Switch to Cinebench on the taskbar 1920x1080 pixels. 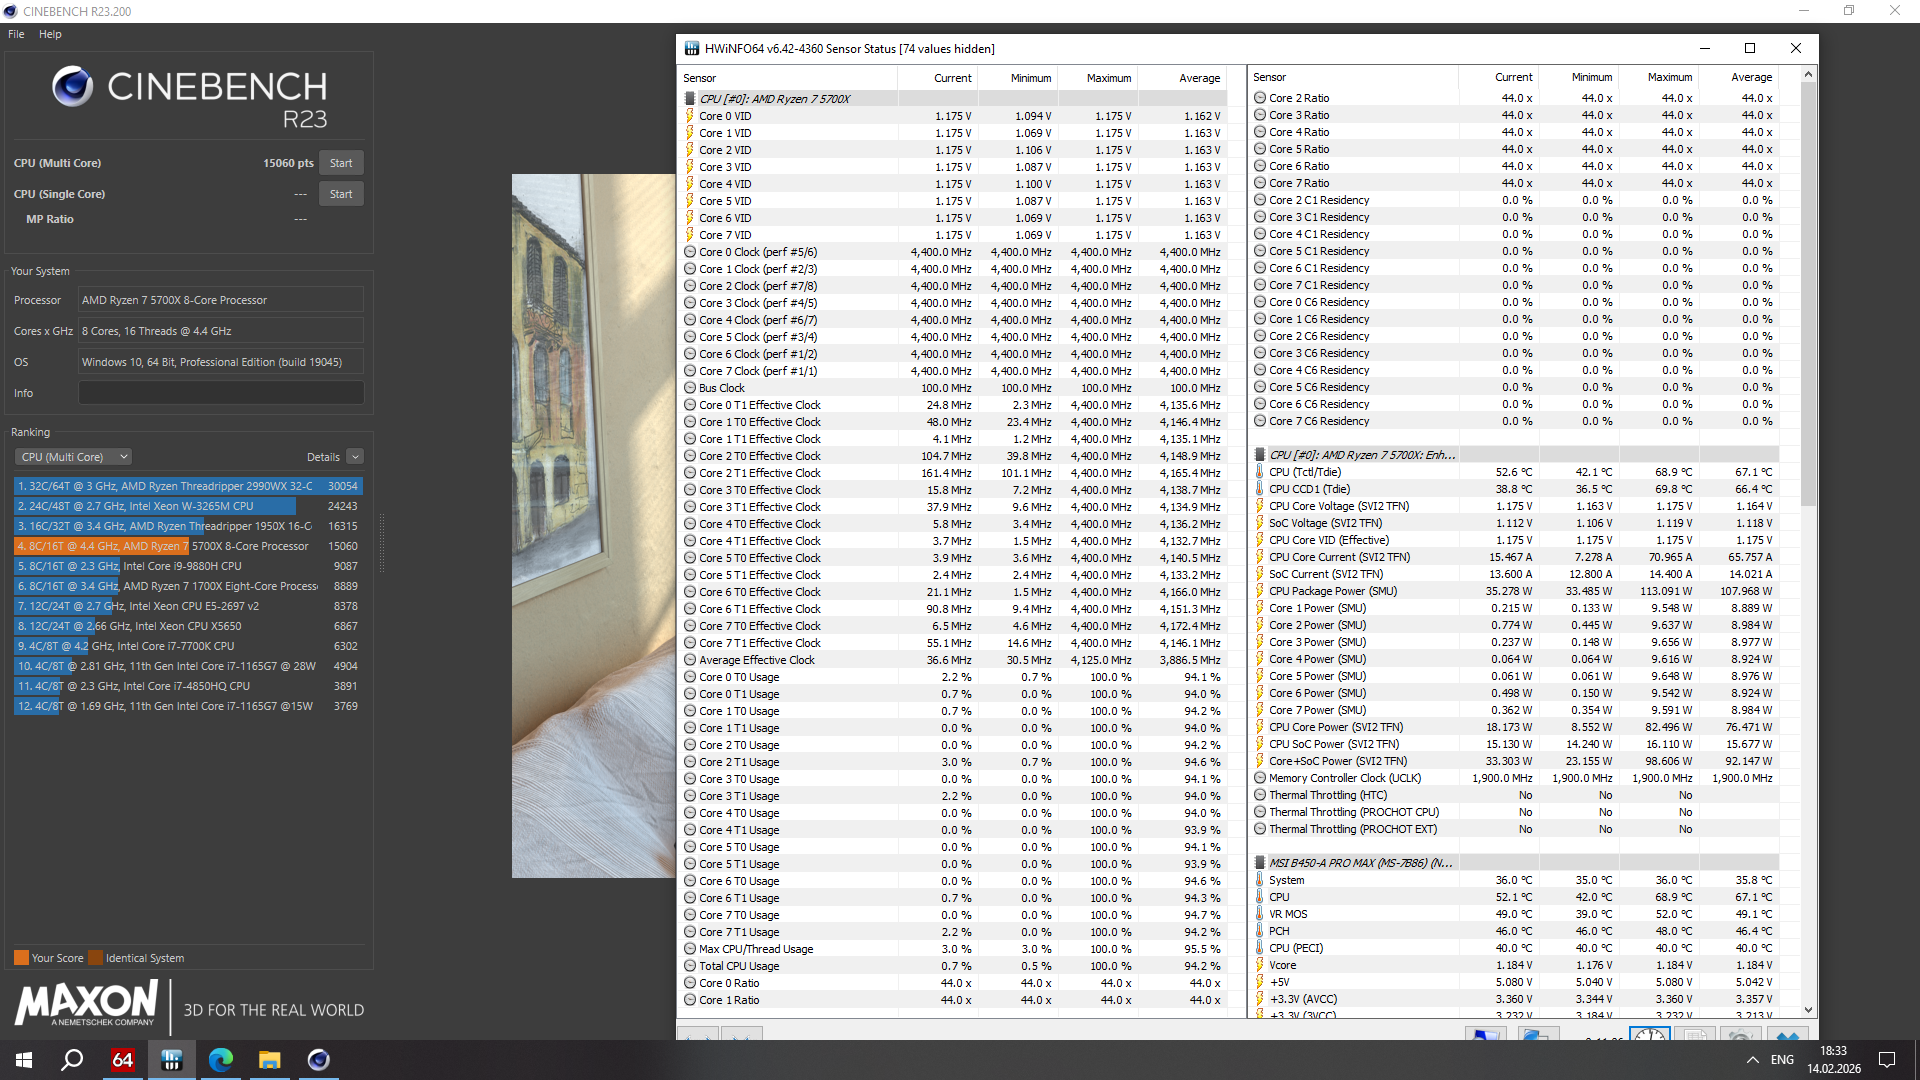tap(319, 1060)
